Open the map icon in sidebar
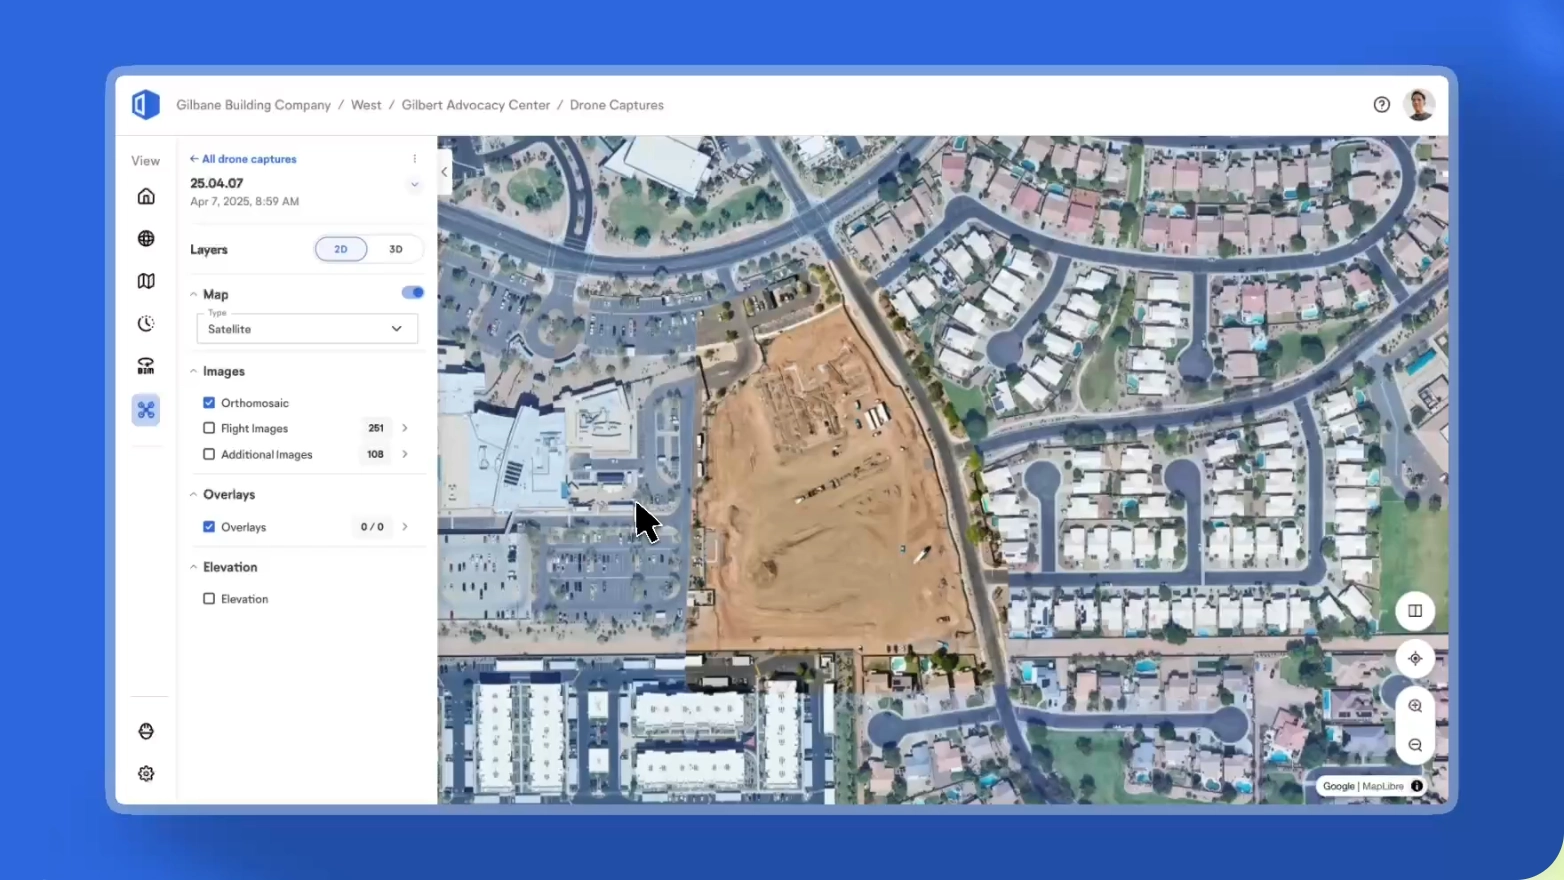 [x=146, y=281]
